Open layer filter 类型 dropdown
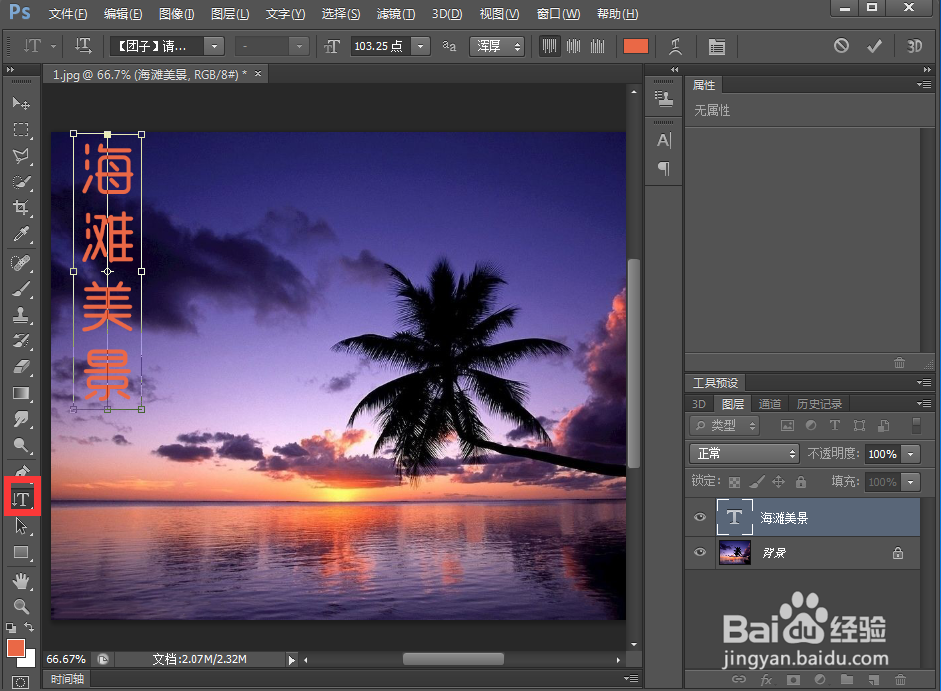 pyautogui.click(x=724, y=426)
